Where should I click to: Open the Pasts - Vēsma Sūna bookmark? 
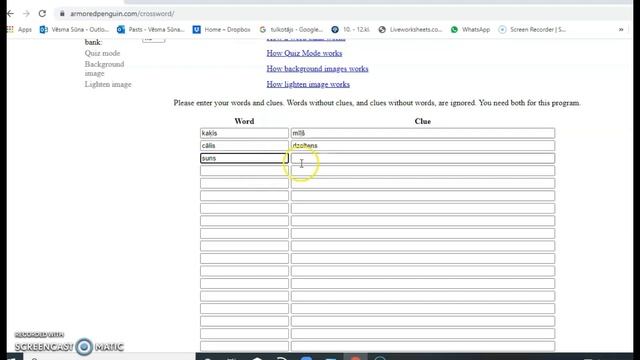151,29
